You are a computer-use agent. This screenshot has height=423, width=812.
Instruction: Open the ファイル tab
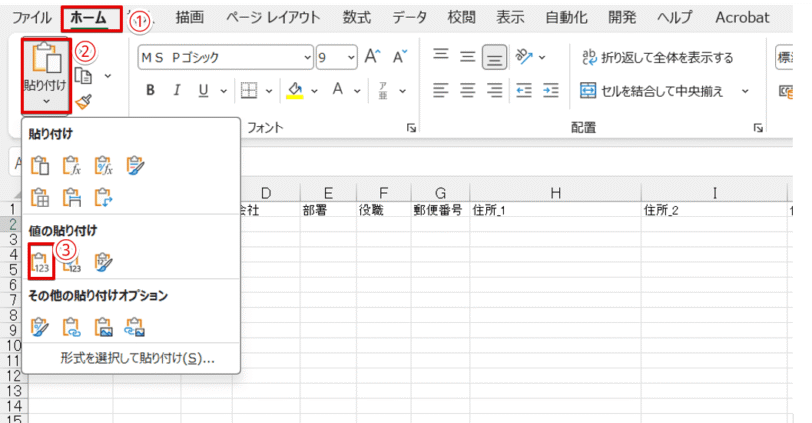(x=32, y=18)
